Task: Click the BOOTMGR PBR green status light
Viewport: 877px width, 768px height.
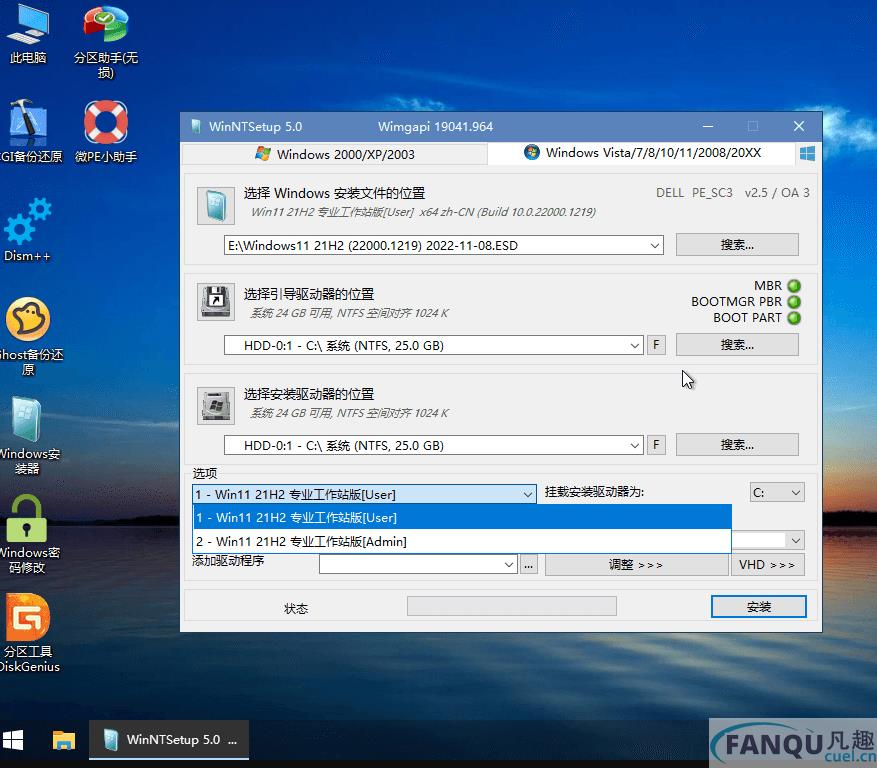Action: point(794,302)
